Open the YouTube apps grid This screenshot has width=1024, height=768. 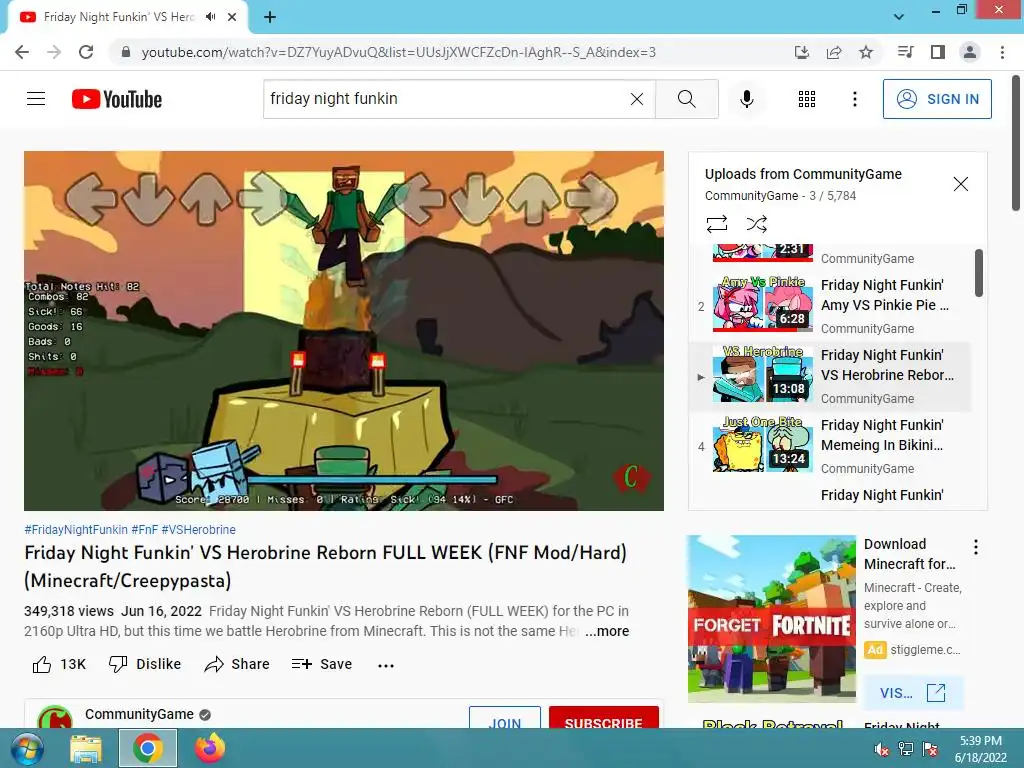(807, 99)
